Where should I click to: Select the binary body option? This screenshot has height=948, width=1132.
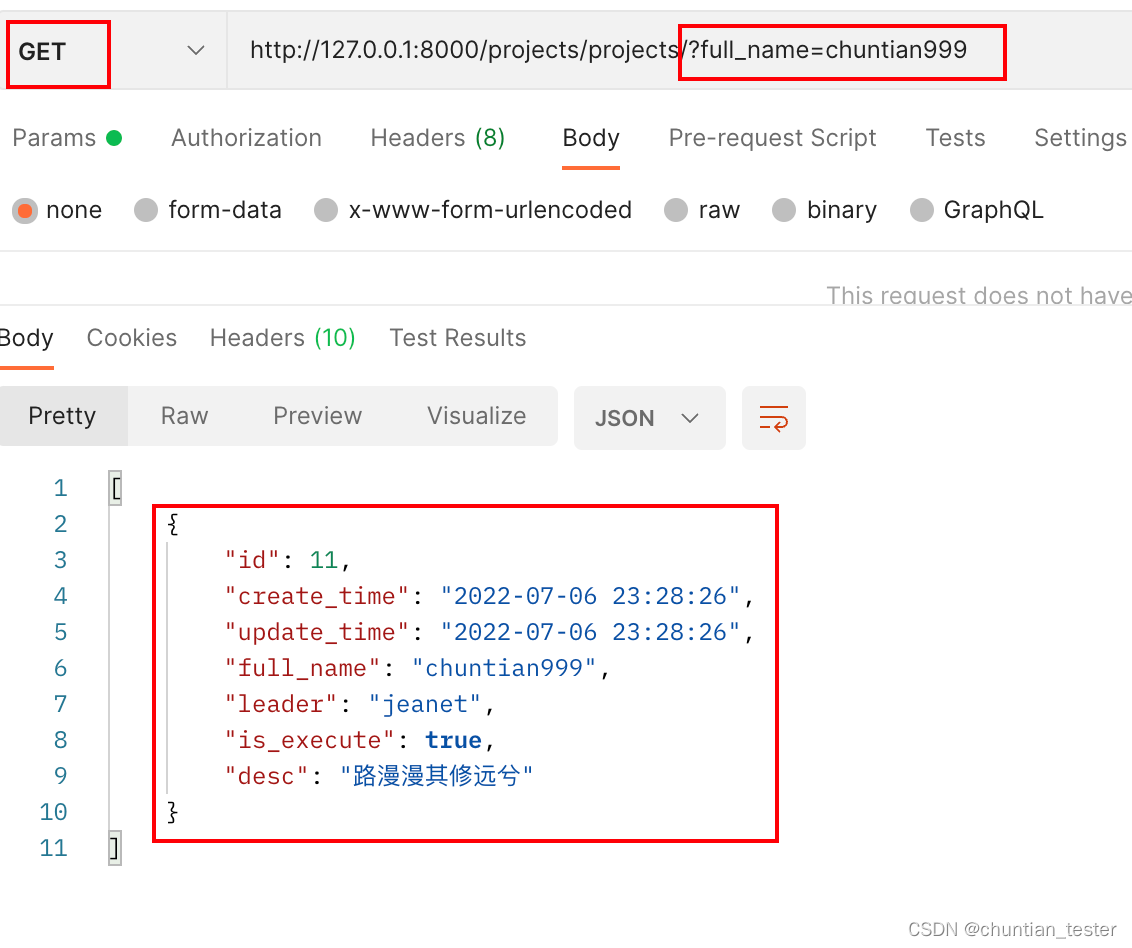click(824, 210)
